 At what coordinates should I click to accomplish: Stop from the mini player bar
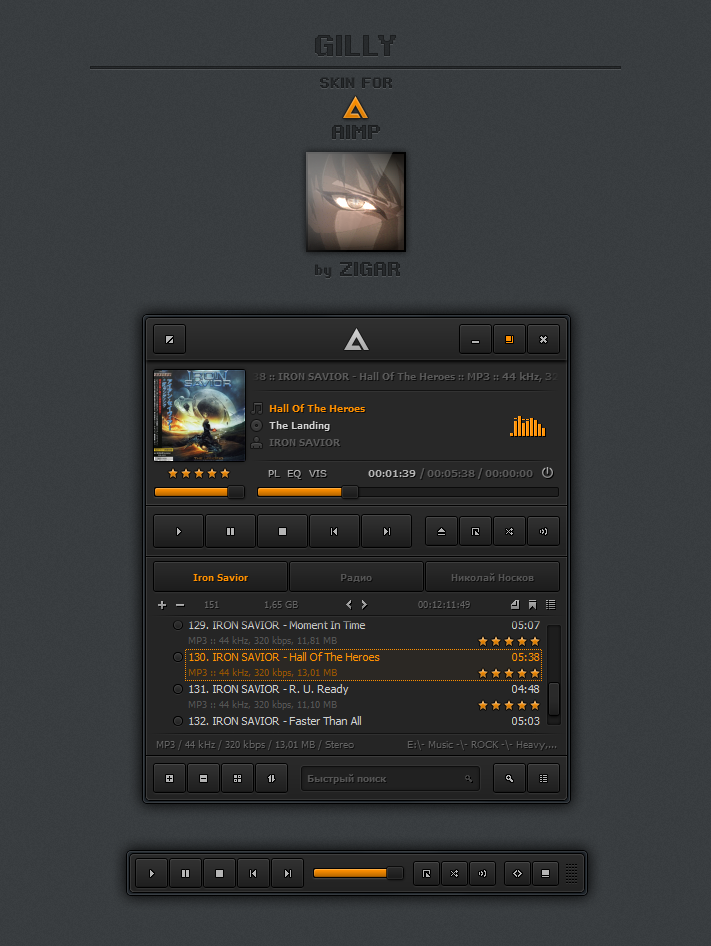tap(220, 874)
